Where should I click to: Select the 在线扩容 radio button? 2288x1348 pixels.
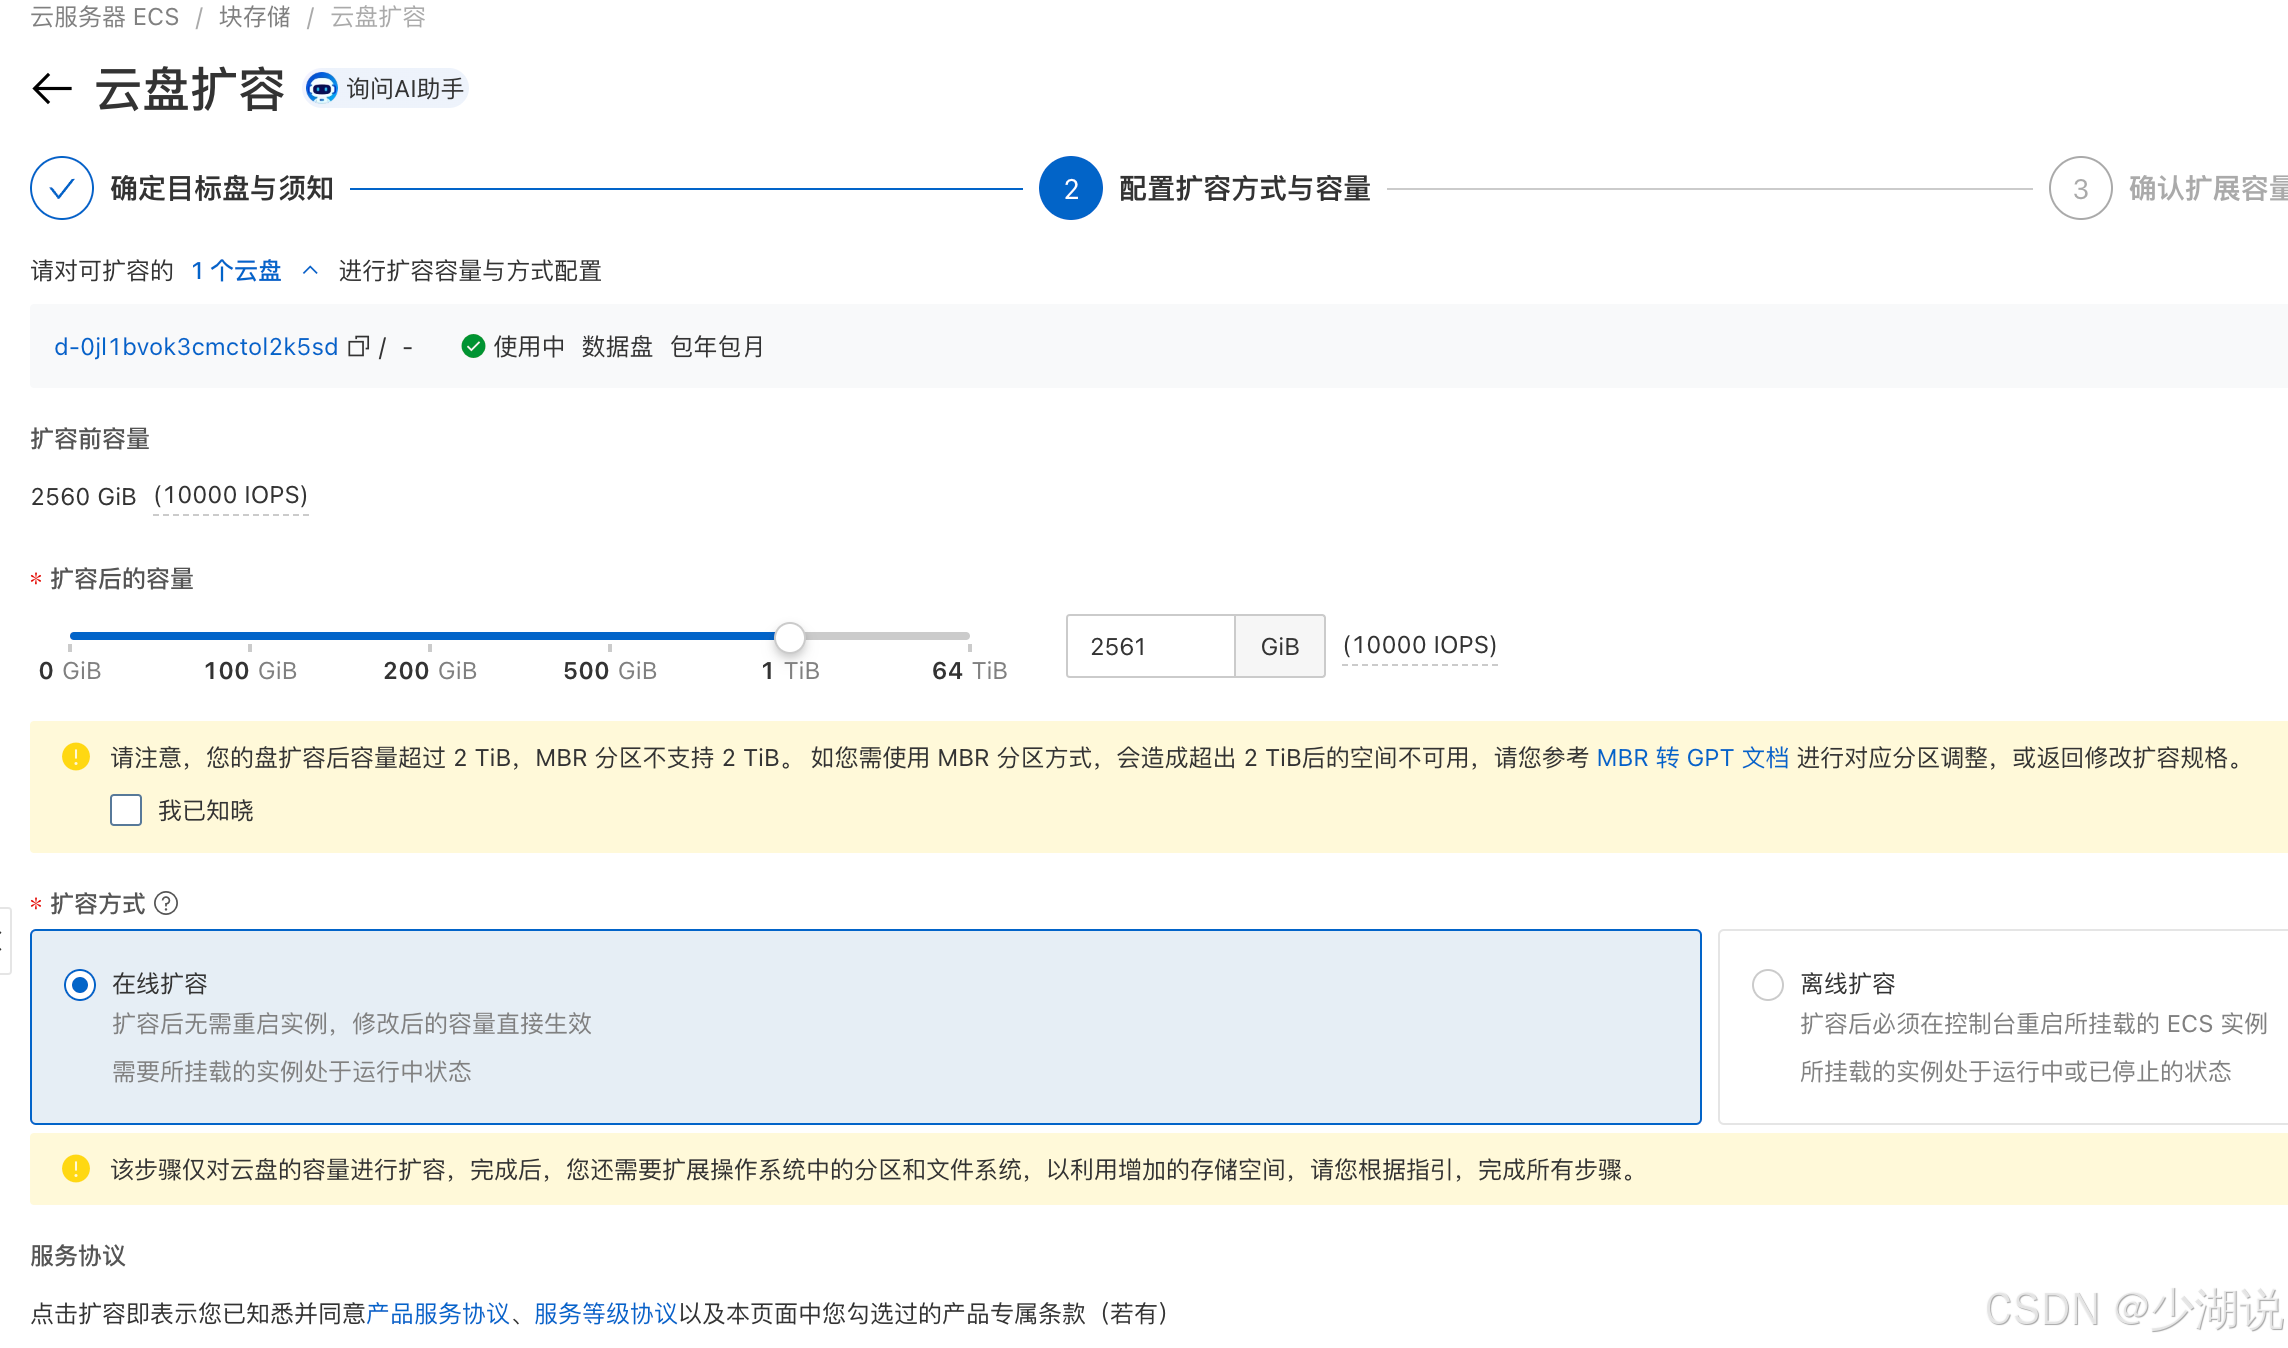(x=80, y=985)
